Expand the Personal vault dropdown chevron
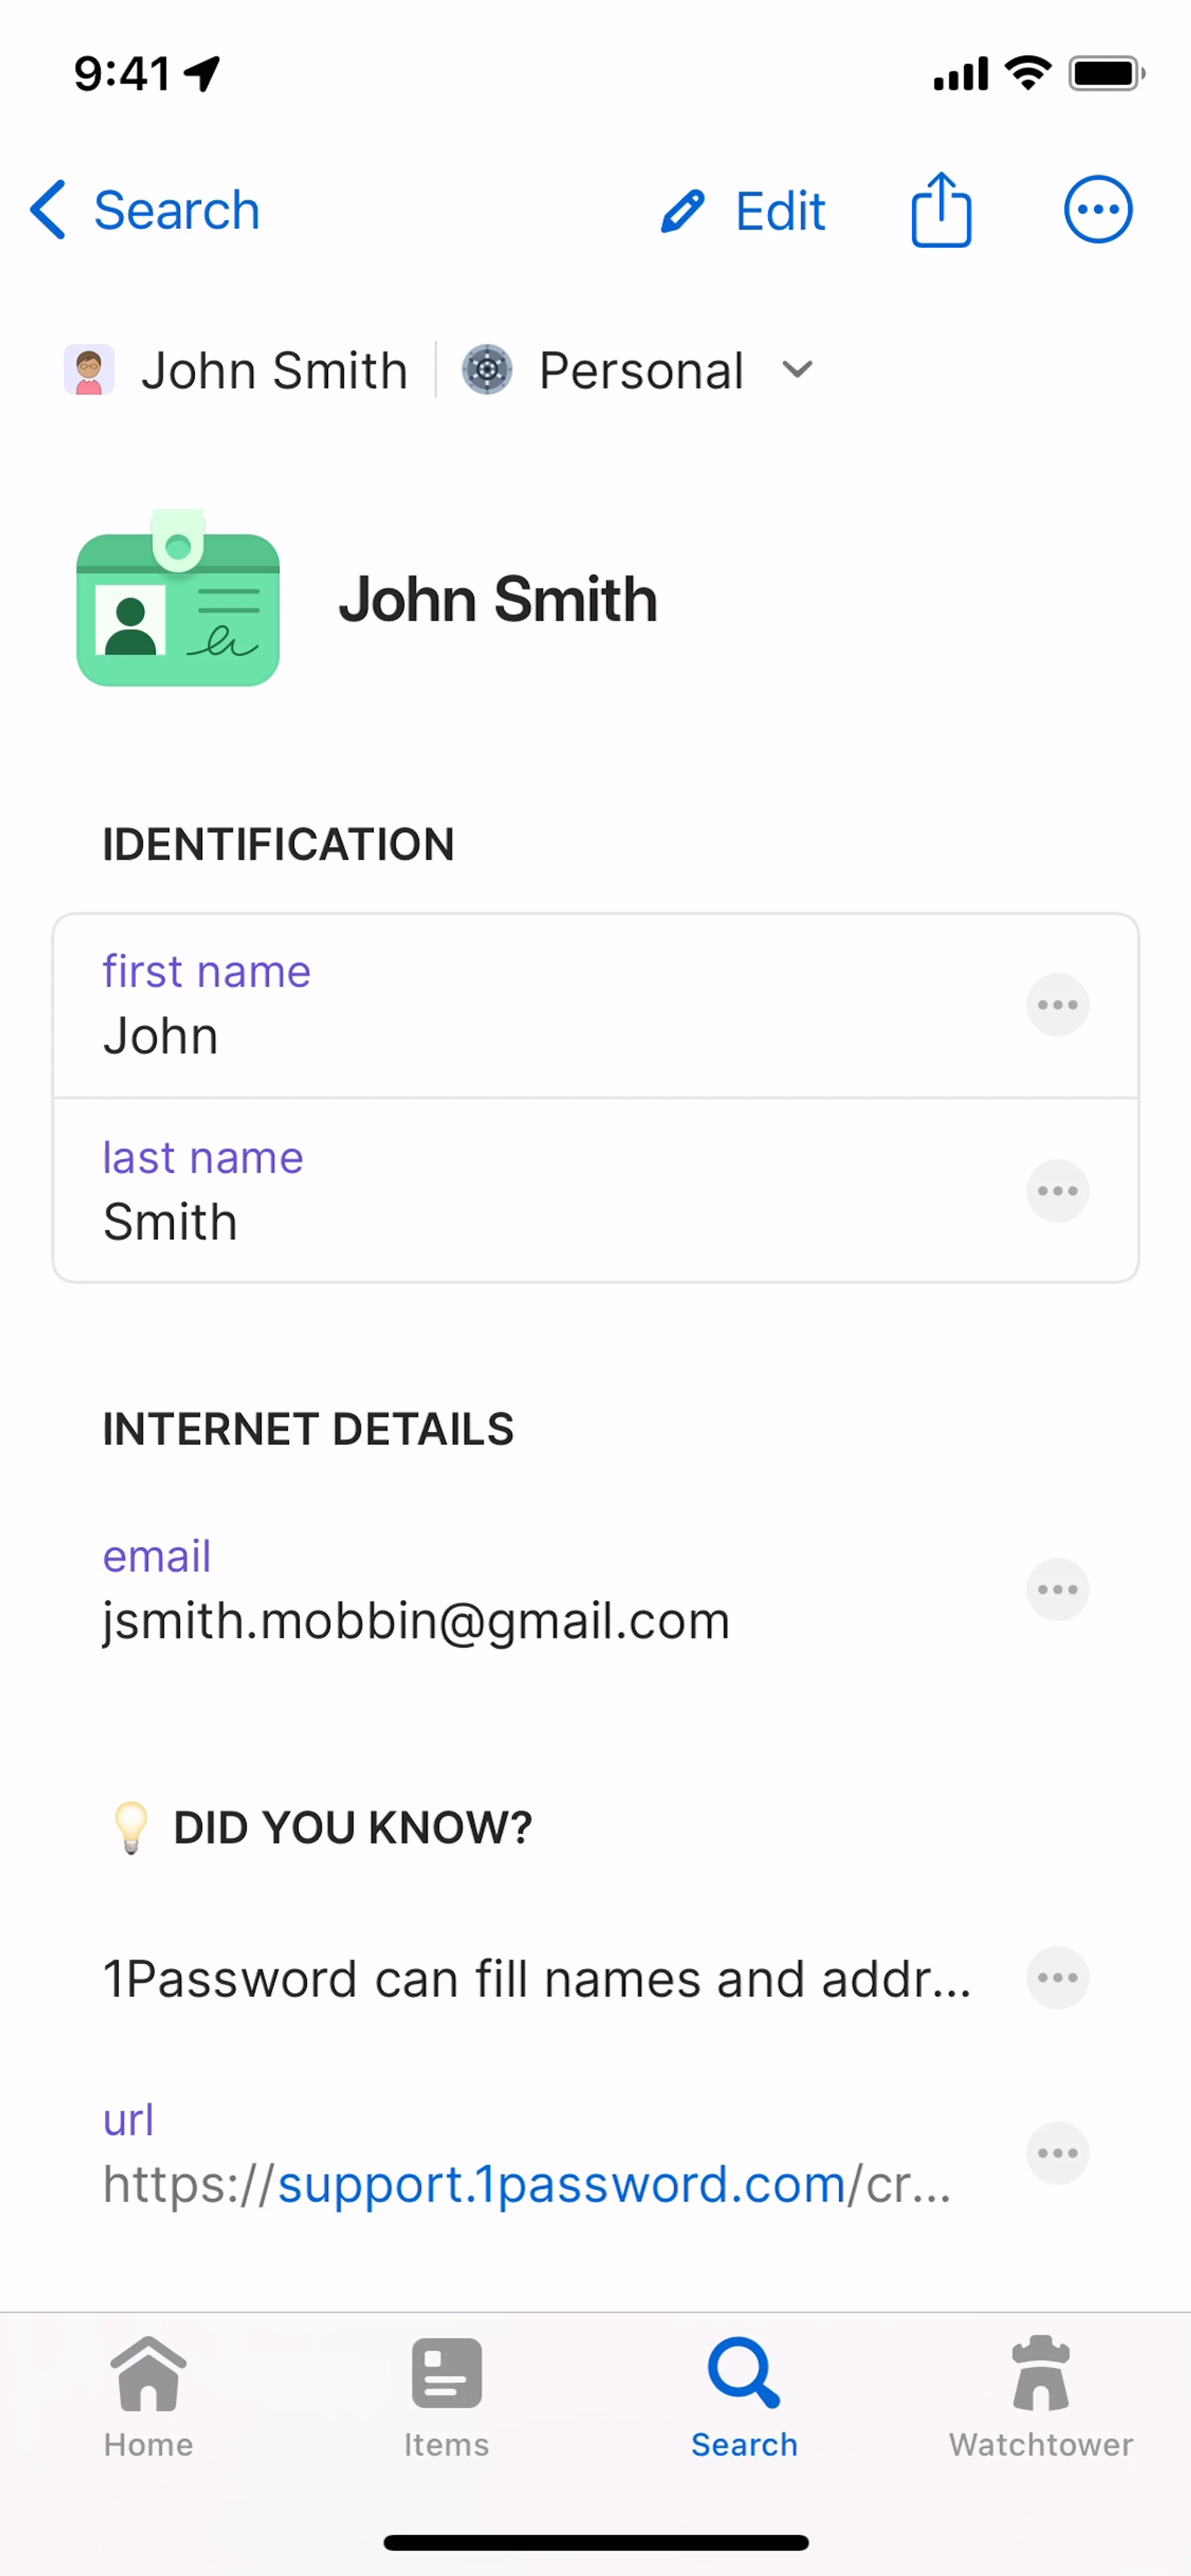1191x2576 pixels. coord(797,370)
